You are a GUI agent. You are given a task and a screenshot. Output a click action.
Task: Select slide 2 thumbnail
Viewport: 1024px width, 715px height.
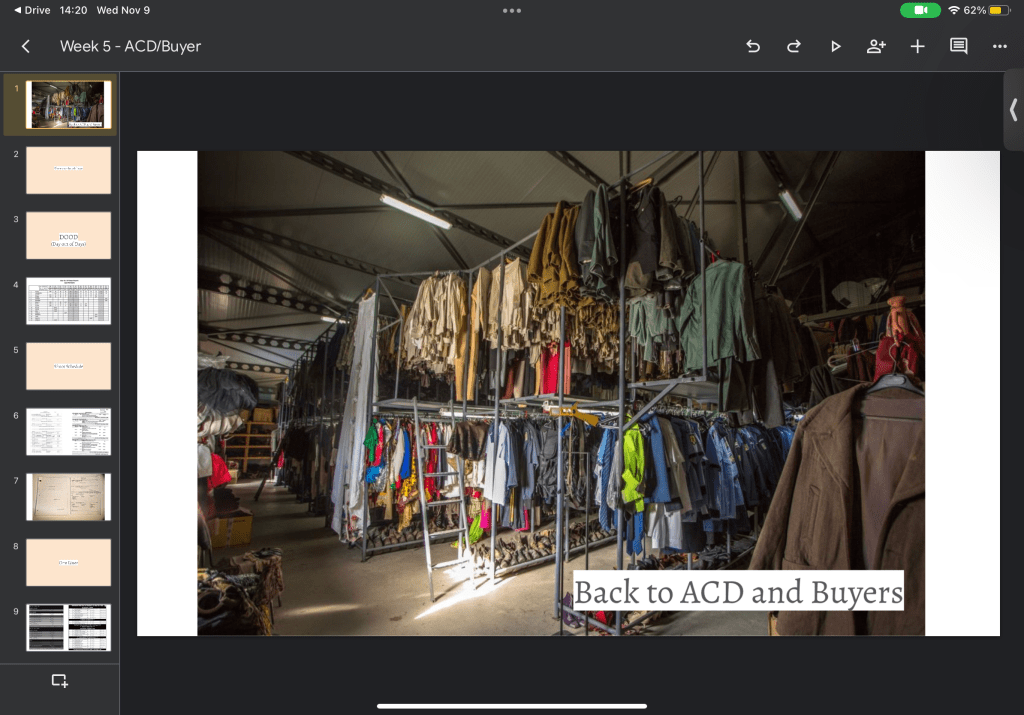point(68,170)
